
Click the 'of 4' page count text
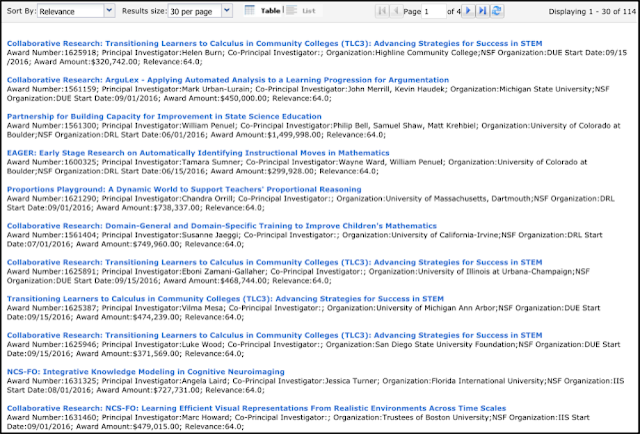click(453, 11)
